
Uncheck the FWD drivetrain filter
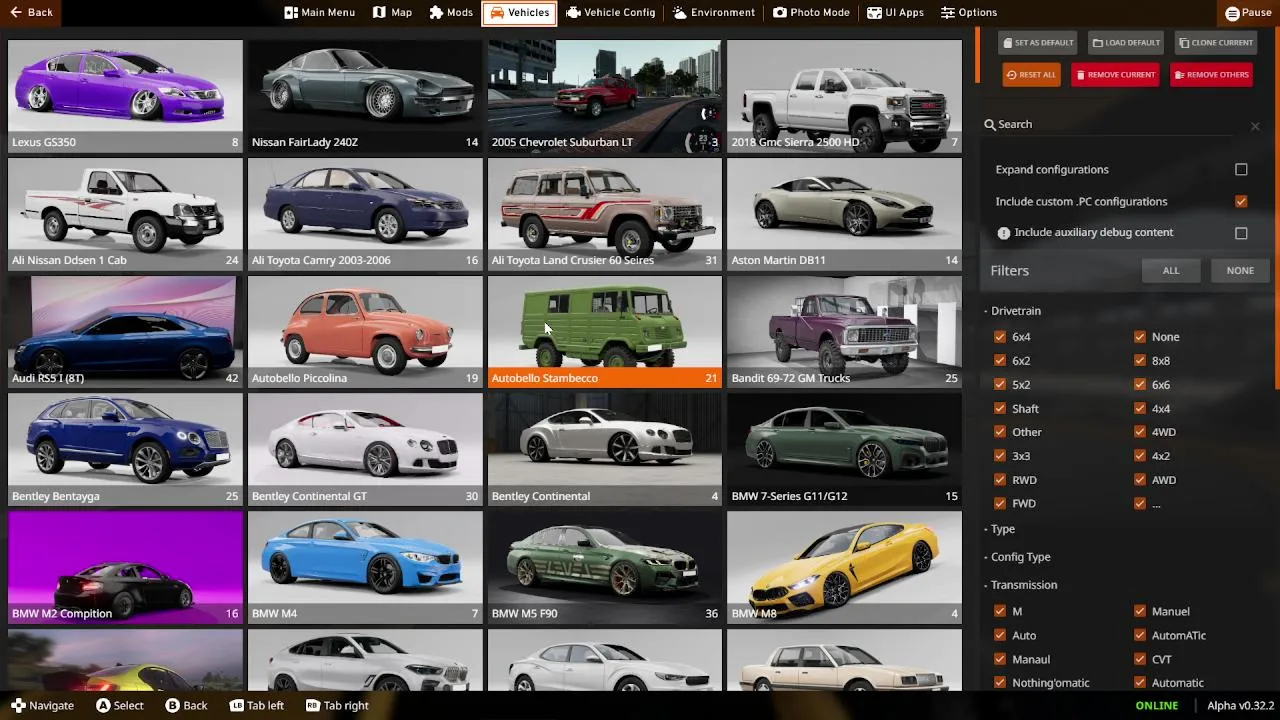coord(1000,504)
